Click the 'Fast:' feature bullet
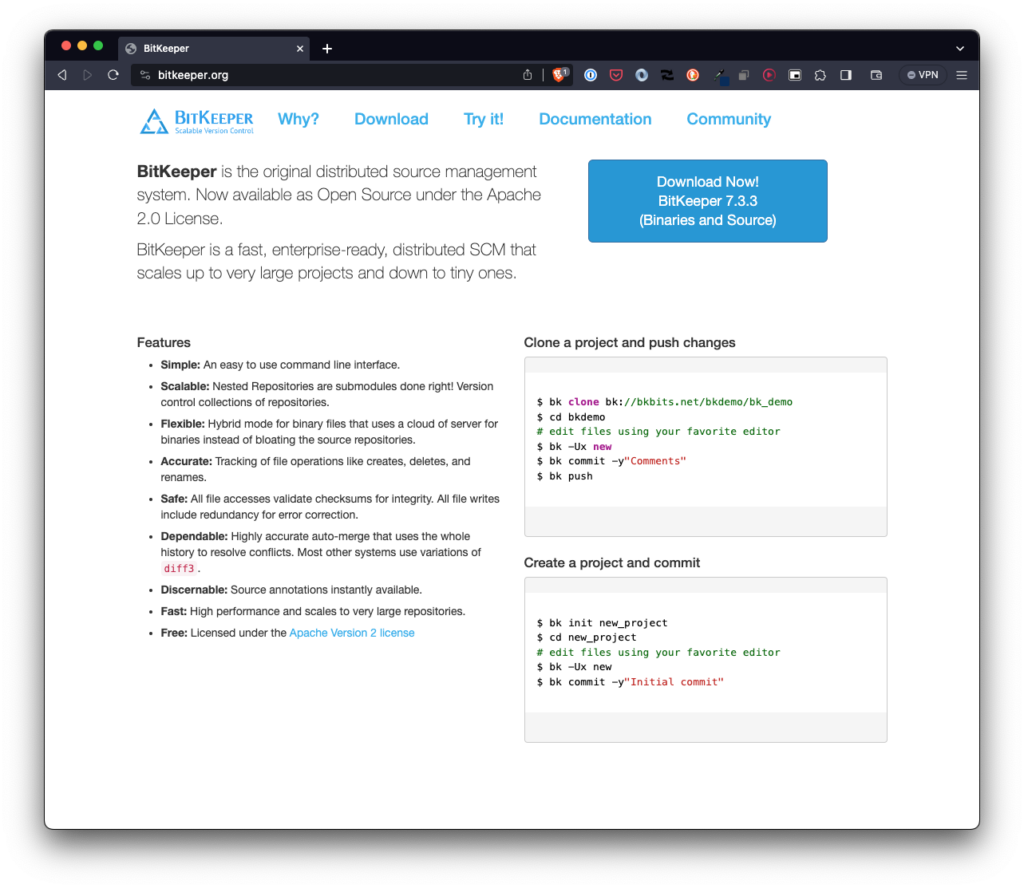The height and width of the screenshot is (888, 1024). coord(313,611)
